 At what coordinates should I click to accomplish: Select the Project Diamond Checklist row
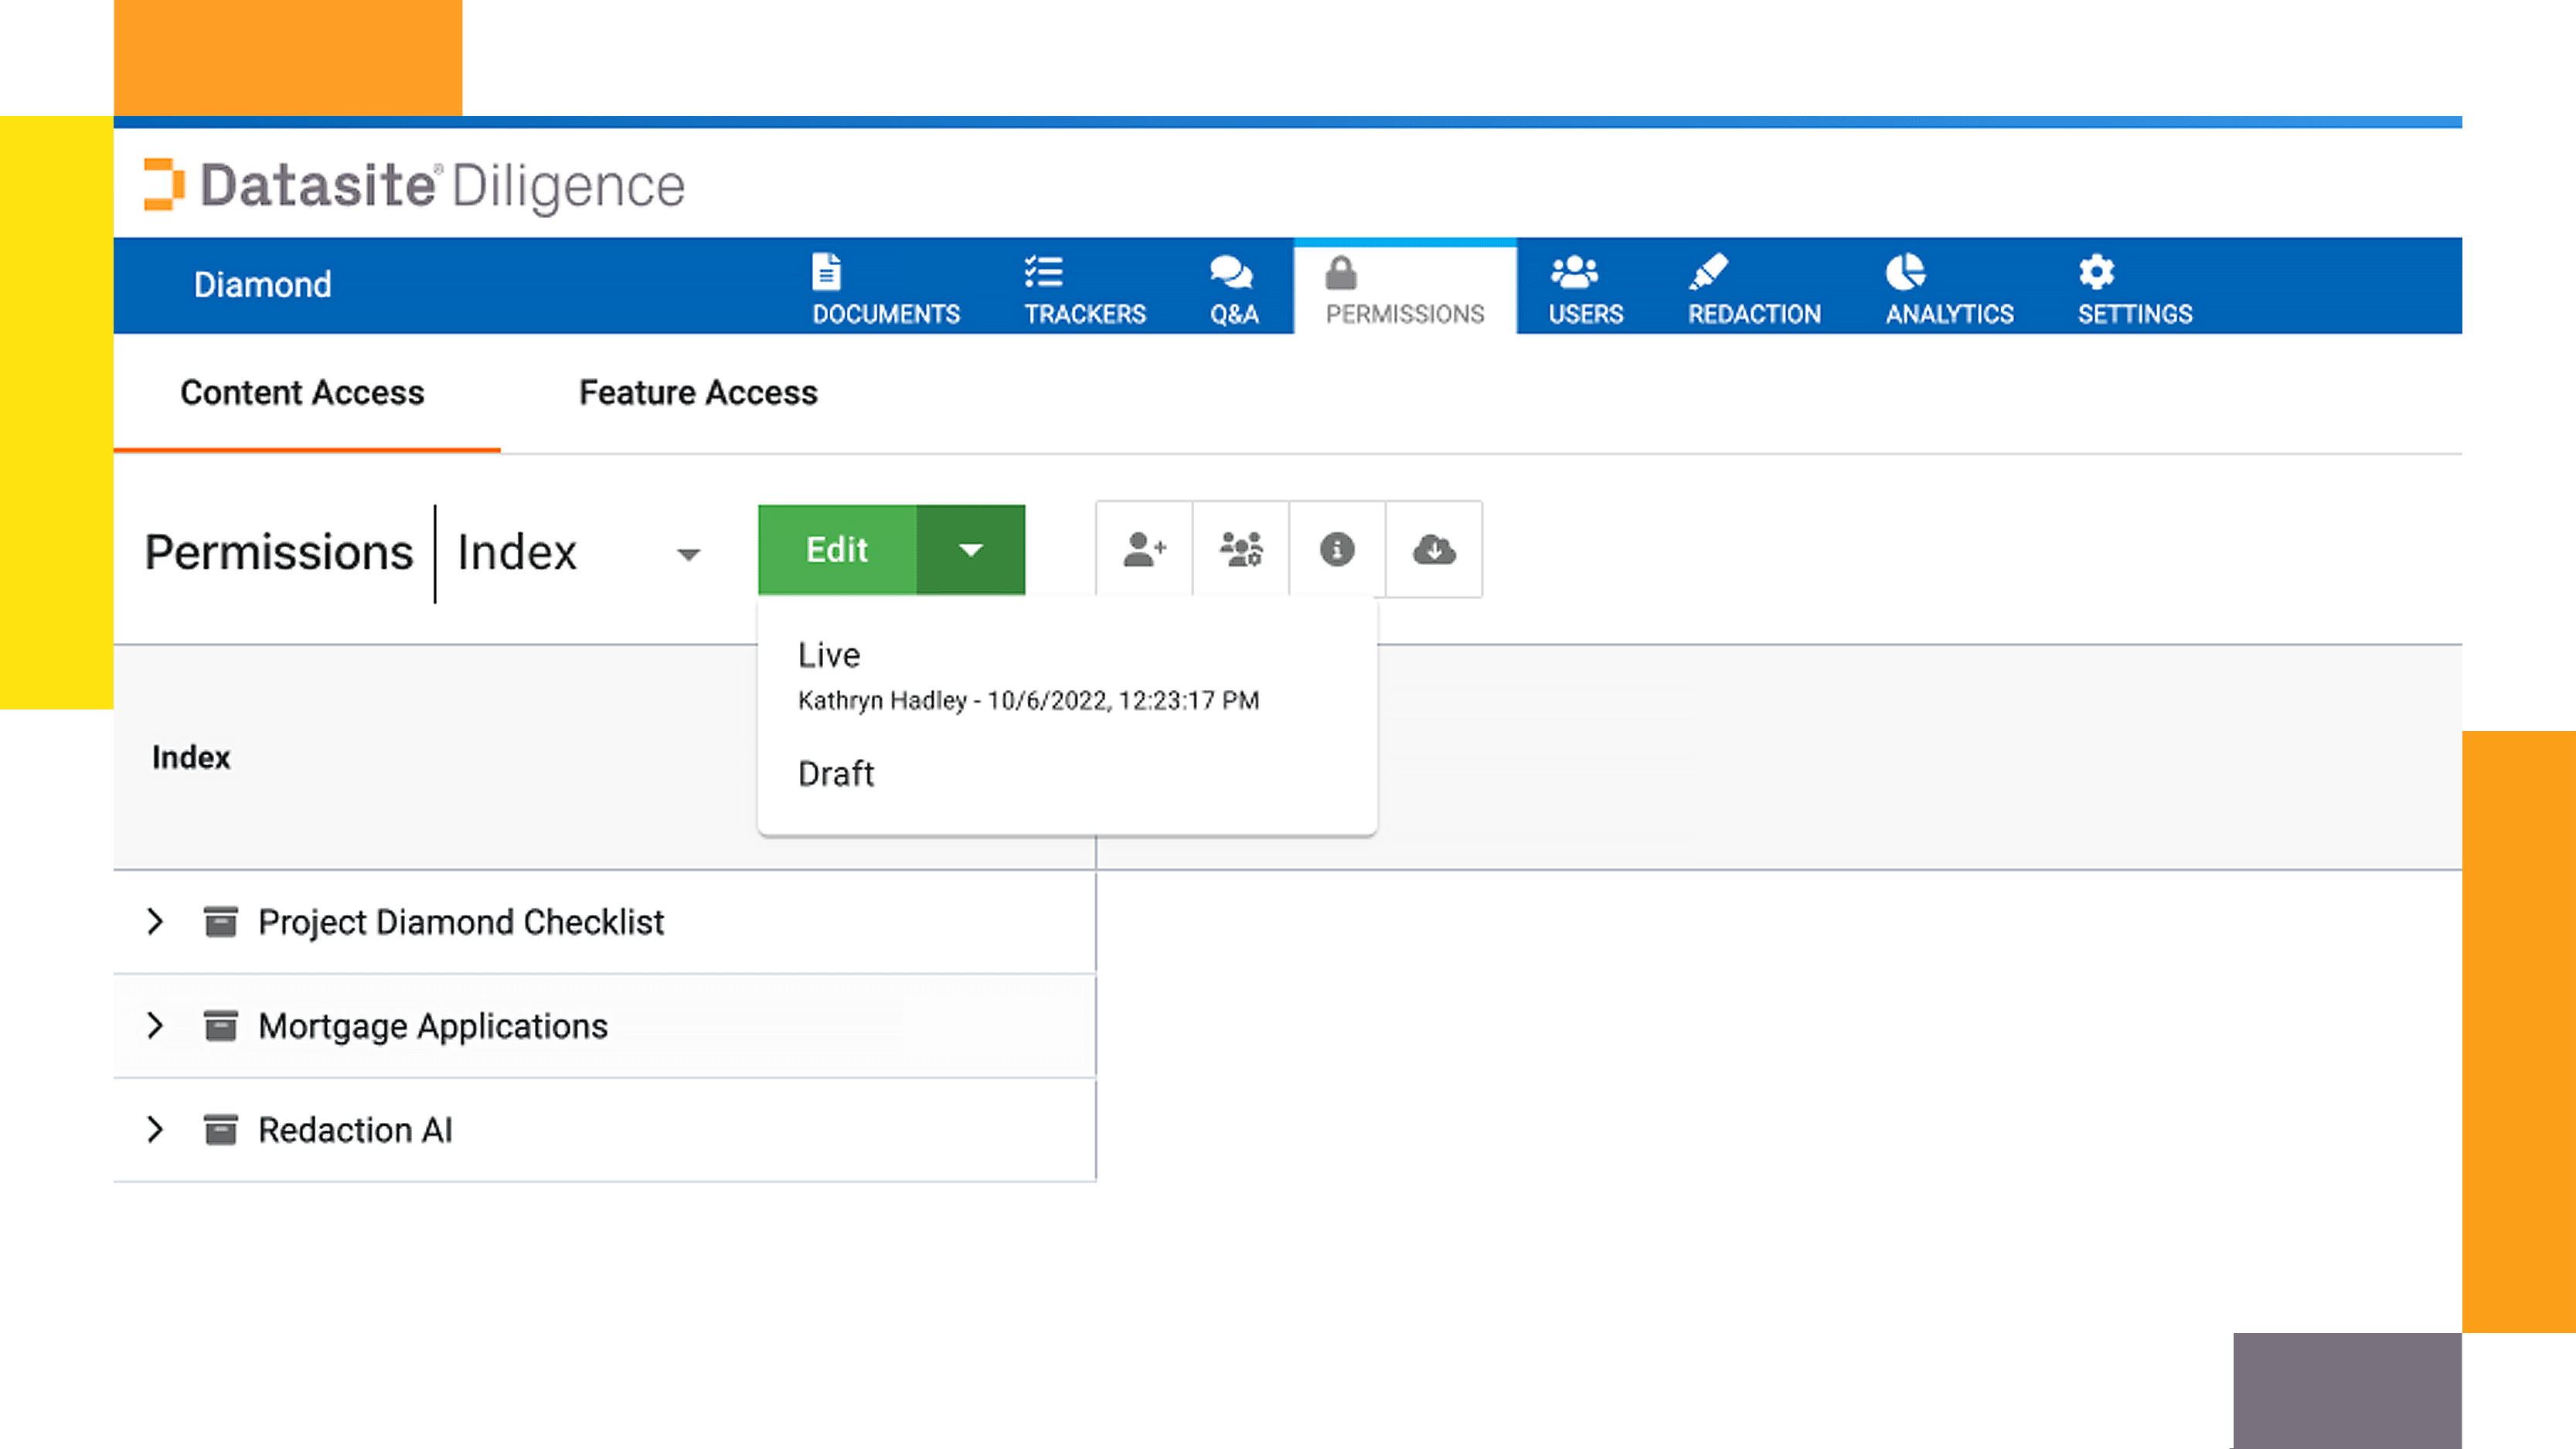pyautogui.click(x=604, y=921)
